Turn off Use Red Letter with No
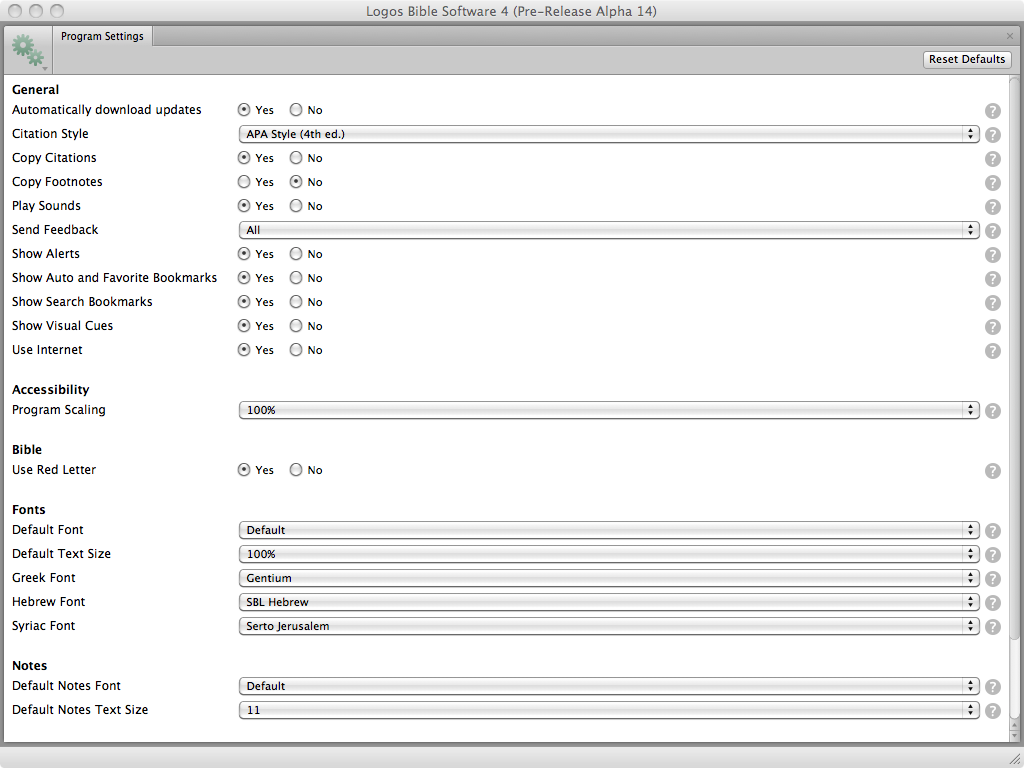The image size is (1024, 768). pyautogui.click(x=296, y=470)
